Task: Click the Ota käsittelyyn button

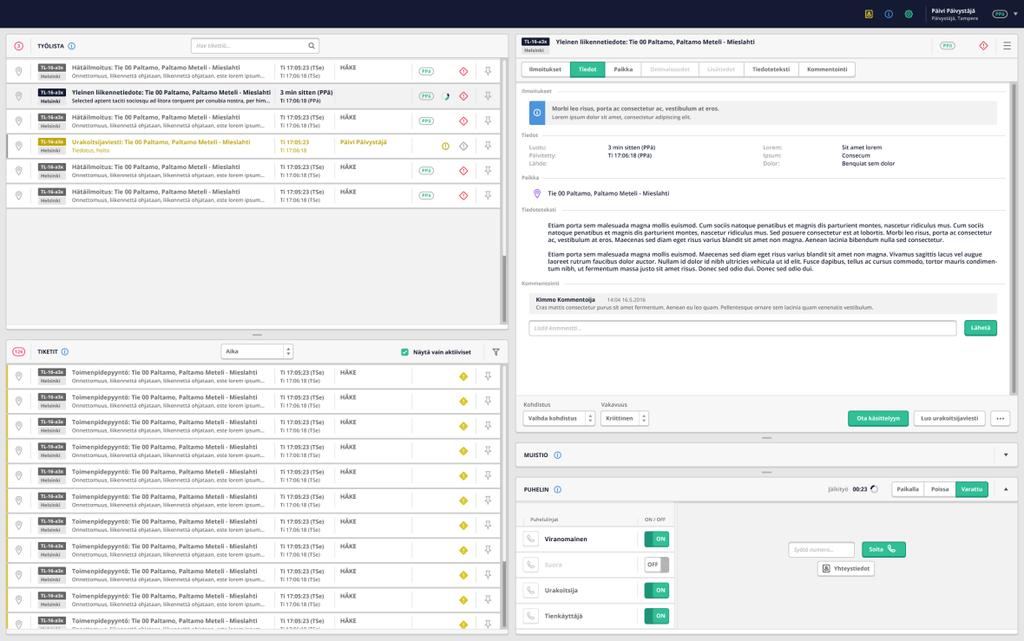Action: [x=878, y=418]
